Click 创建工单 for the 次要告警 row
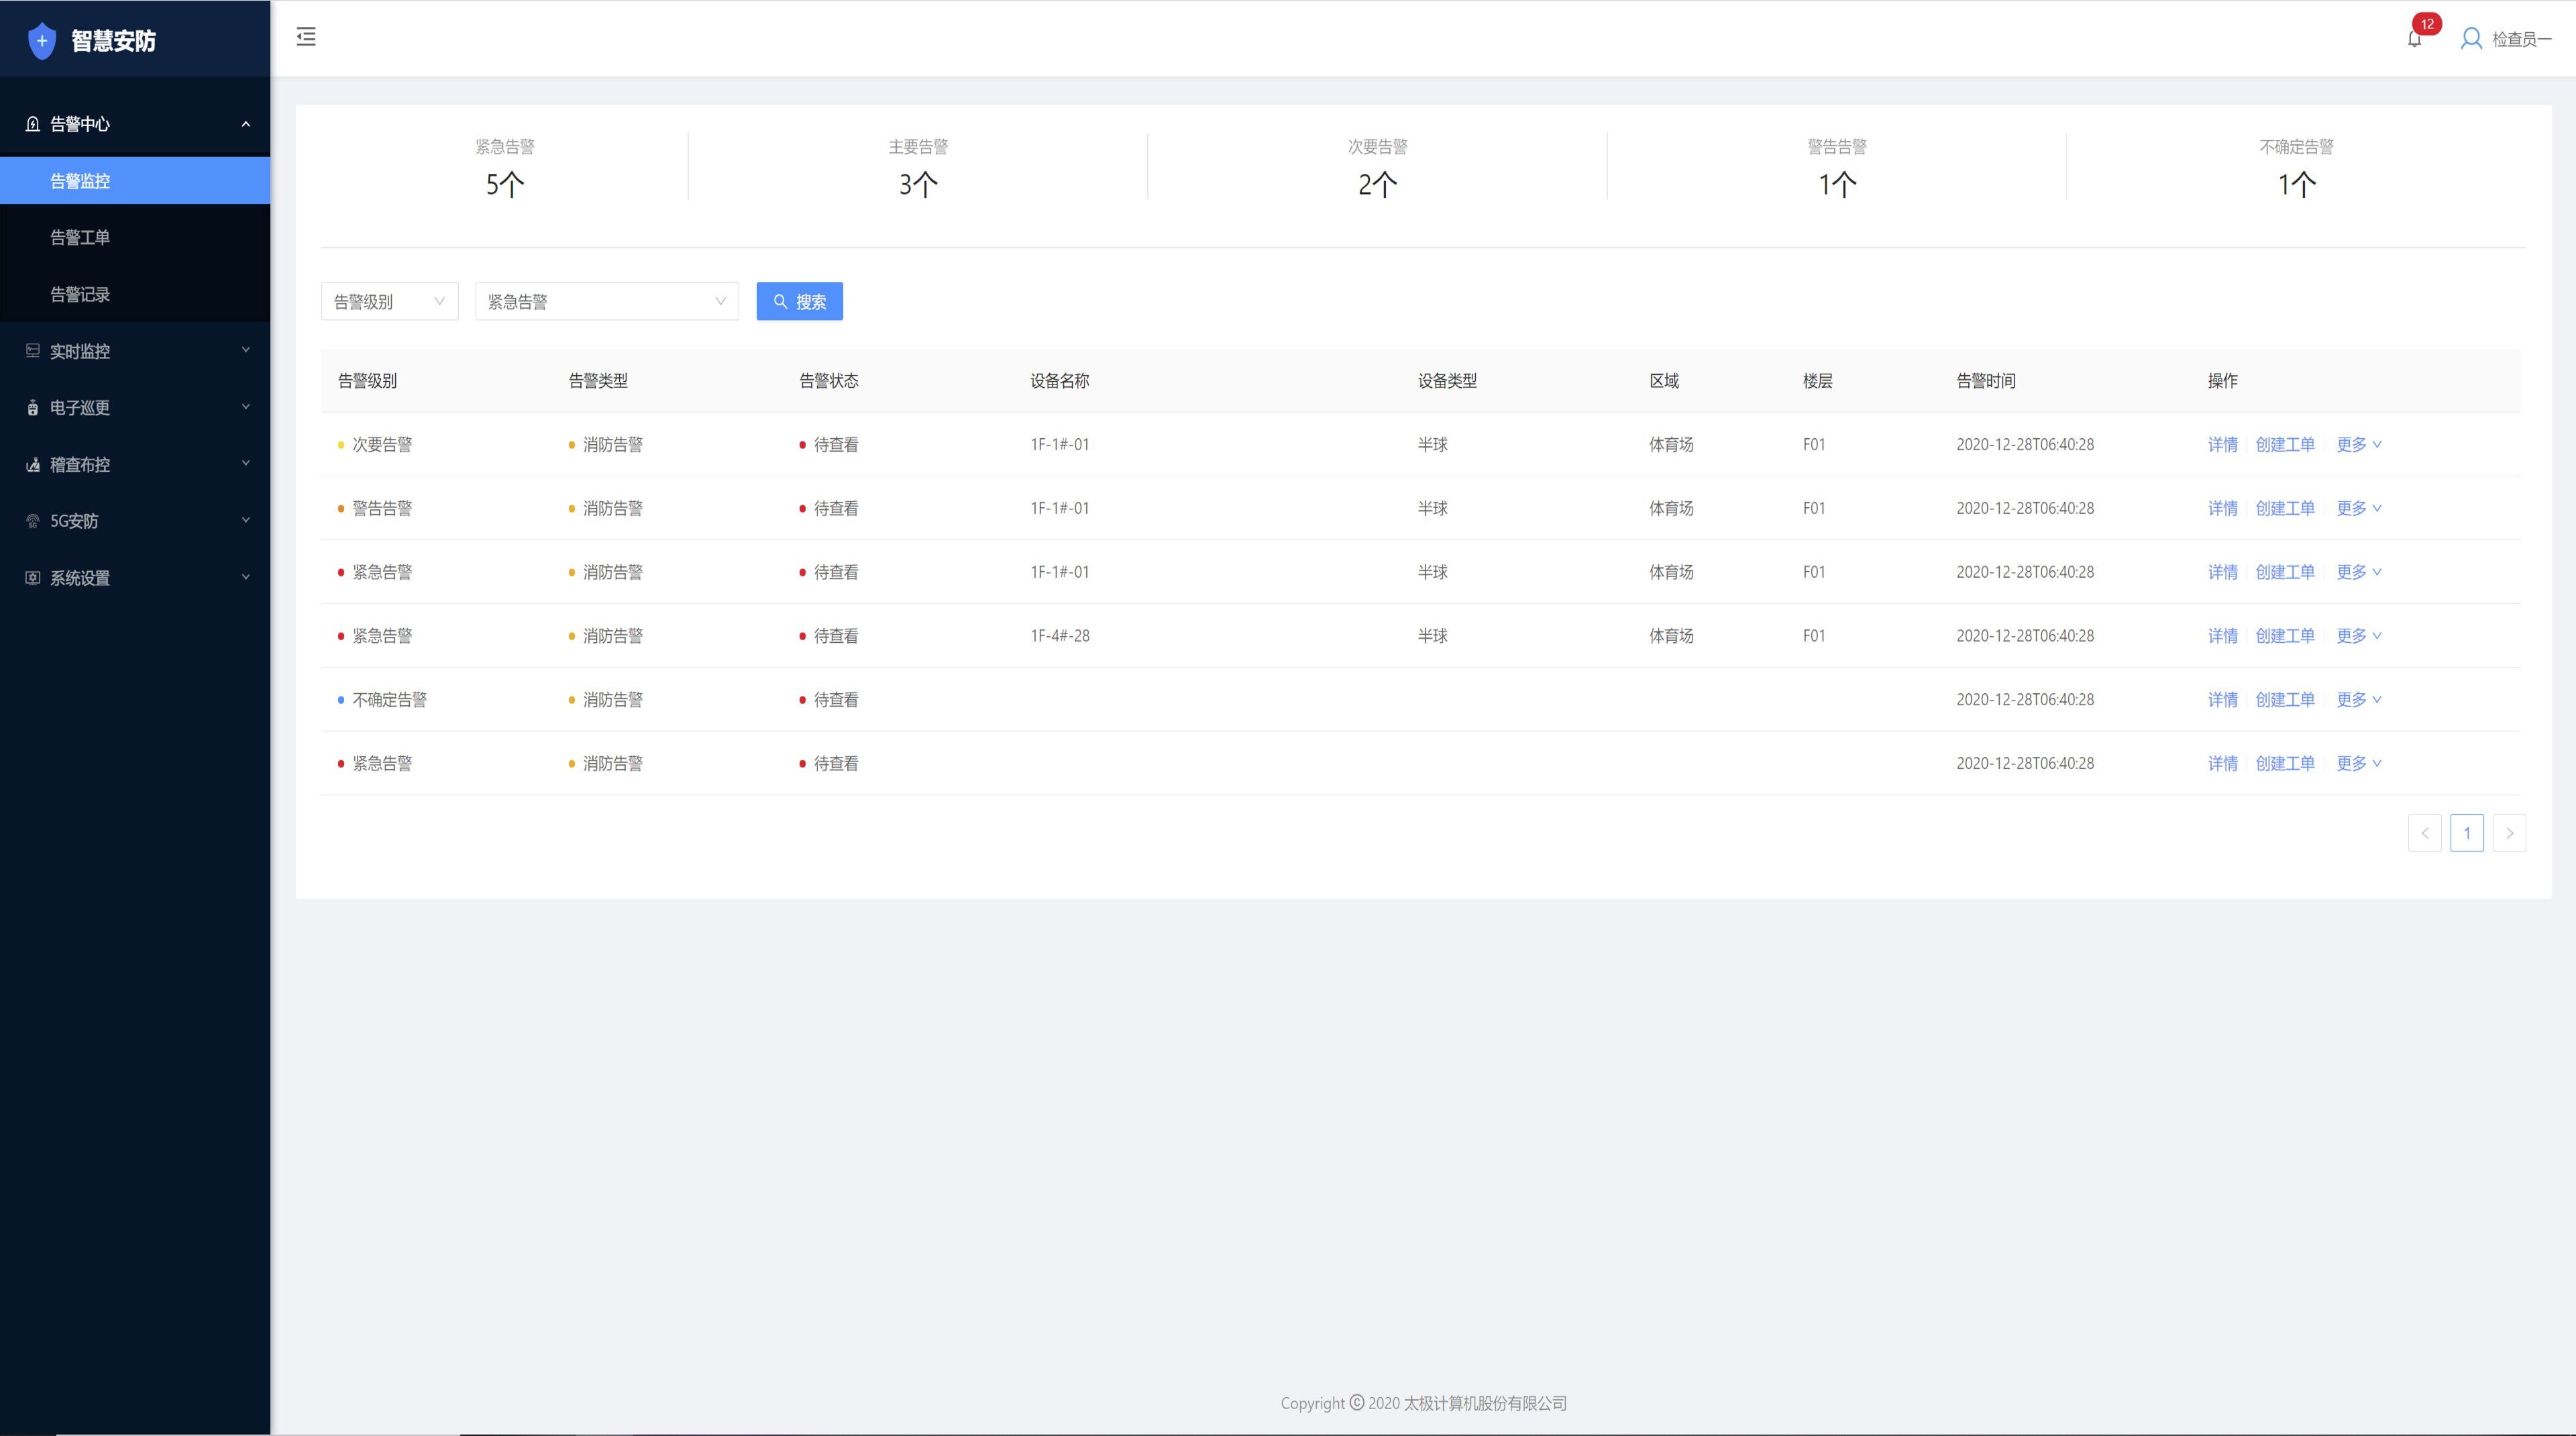The width and height of the screenshot is (2576, 1436). click(2285, 445)
